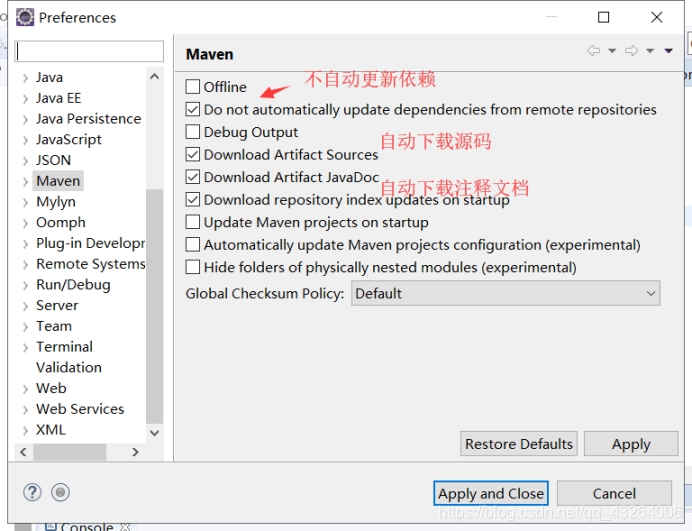This screenshot has width=692, height=531.
Task: Open the Back history dropdown arrow
Action: pyautogui.click(x=612, y=51)
